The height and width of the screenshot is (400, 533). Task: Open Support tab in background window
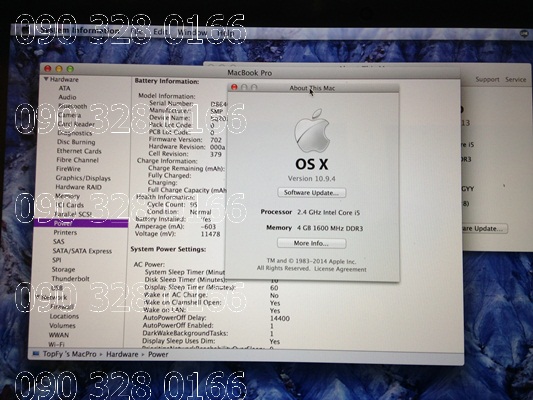coord(487,80)
